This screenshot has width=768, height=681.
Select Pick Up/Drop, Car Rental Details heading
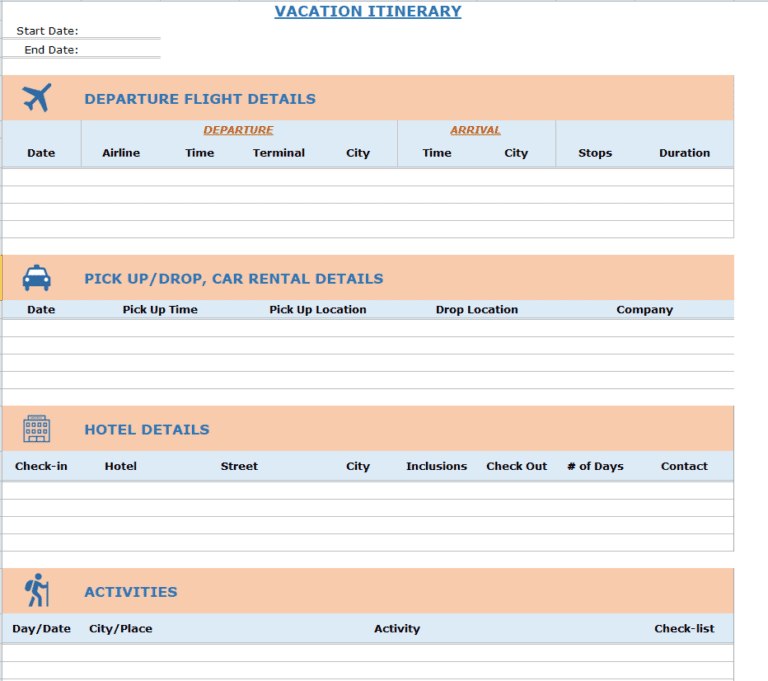[234, 279]
